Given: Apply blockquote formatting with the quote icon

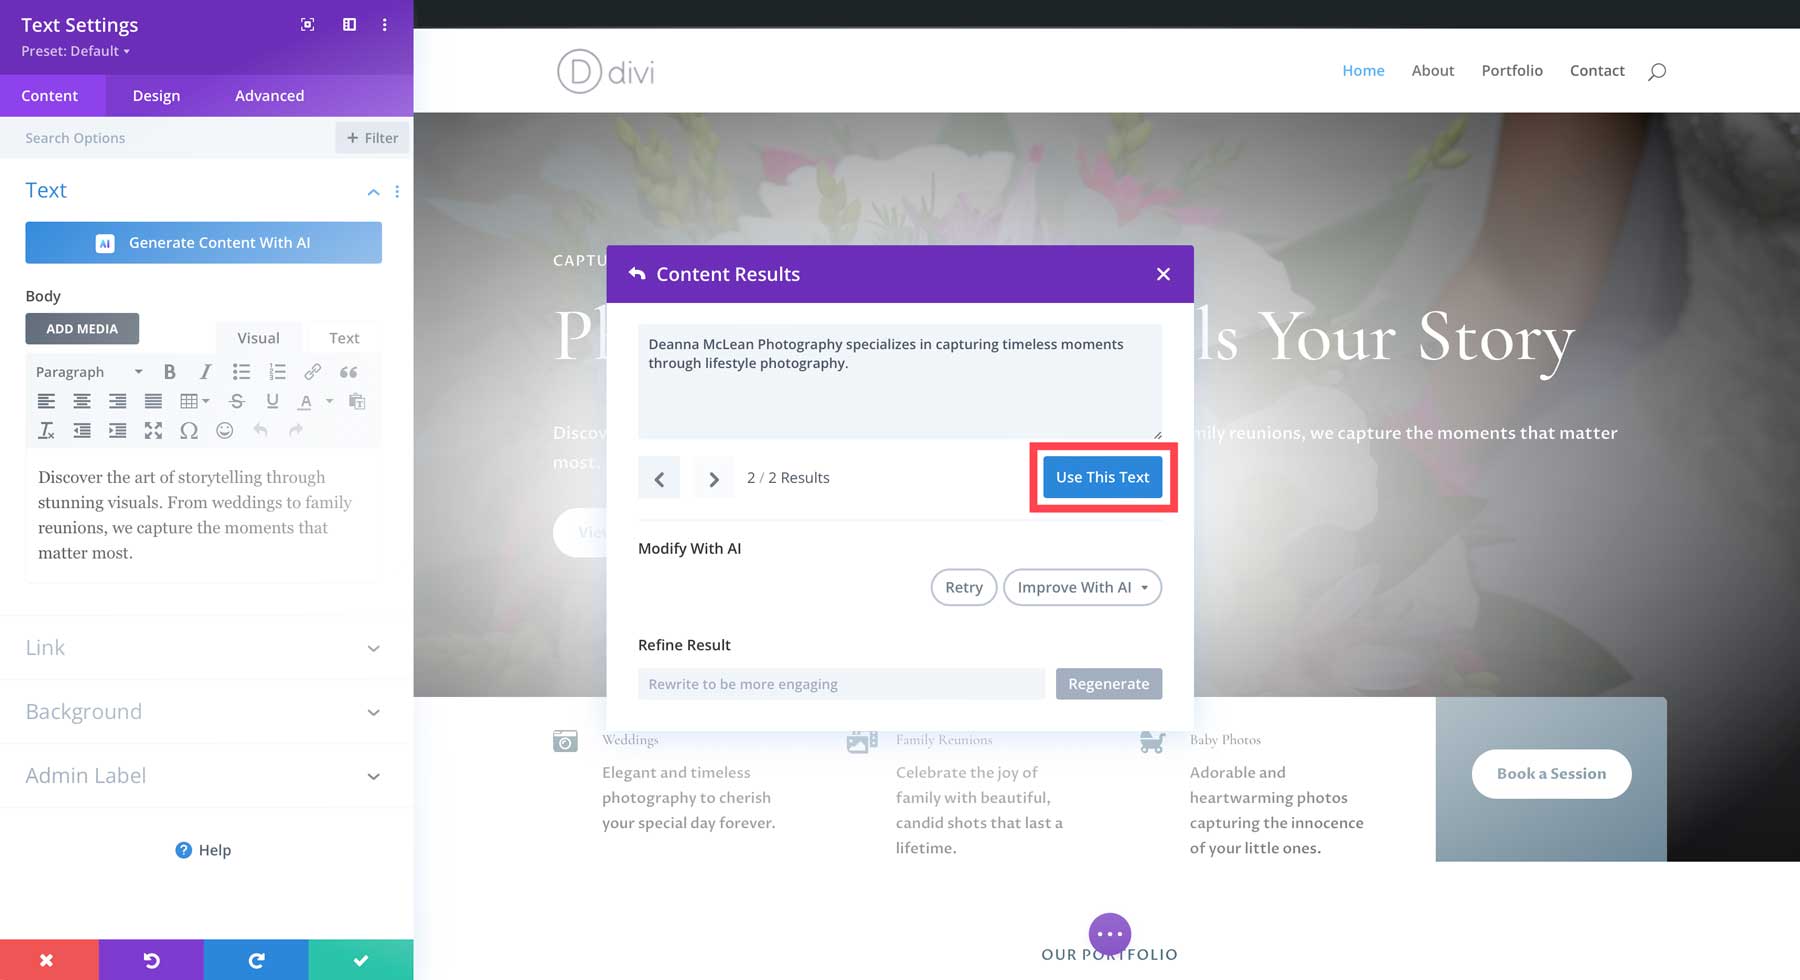Looking at the screenshot, I should tap(348, 371).
